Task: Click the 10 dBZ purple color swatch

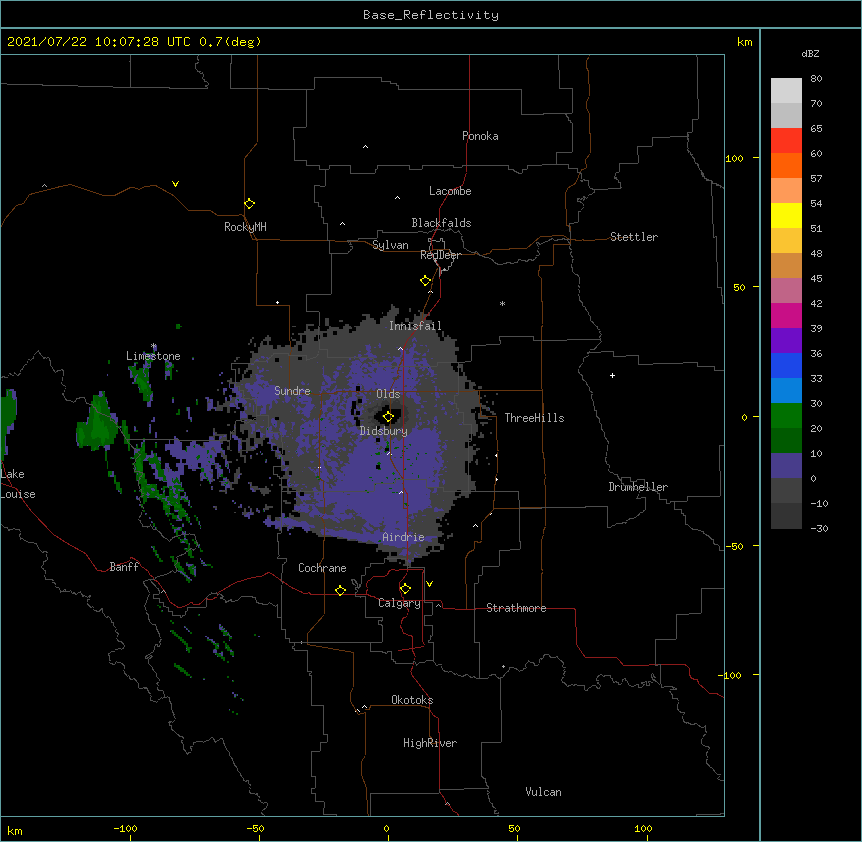Action: point(786,466)
